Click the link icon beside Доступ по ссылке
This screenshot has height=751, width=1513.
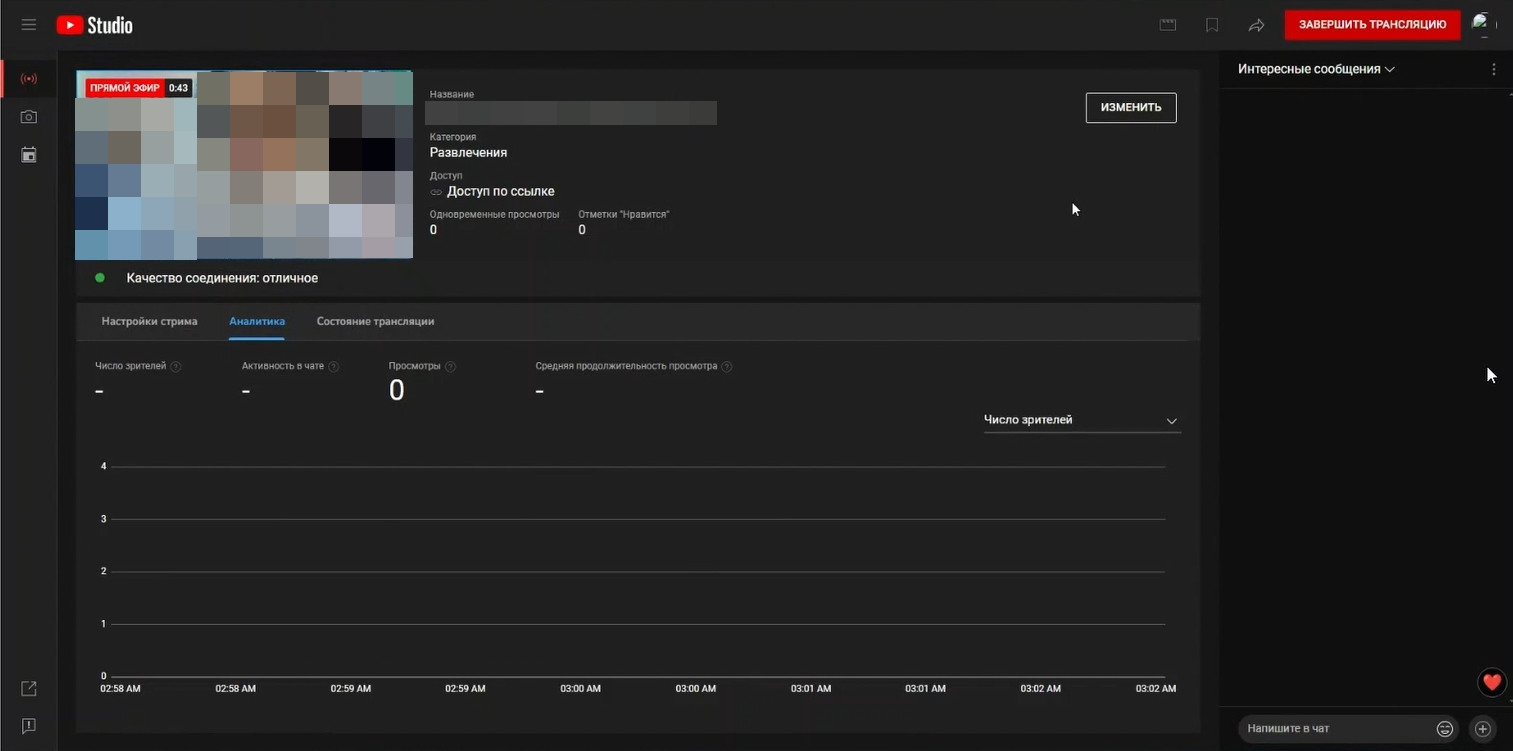(436, 191)
